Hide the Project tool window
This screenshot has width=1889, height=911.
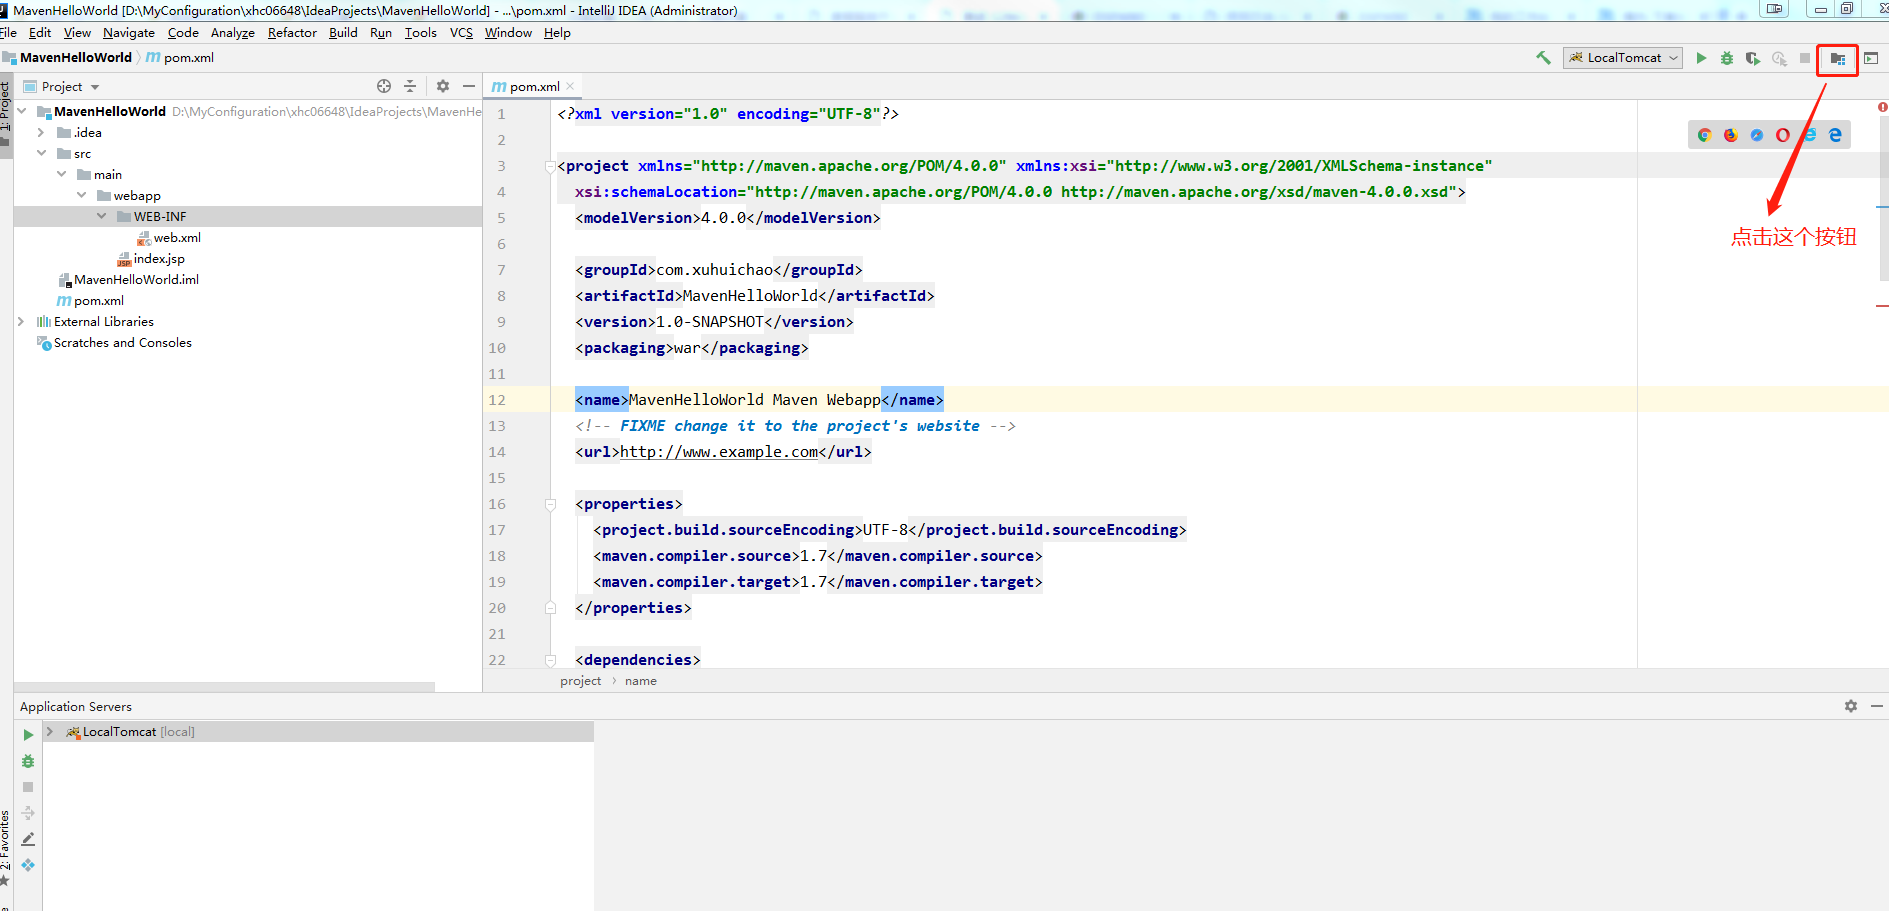click(x=468, y=86)
